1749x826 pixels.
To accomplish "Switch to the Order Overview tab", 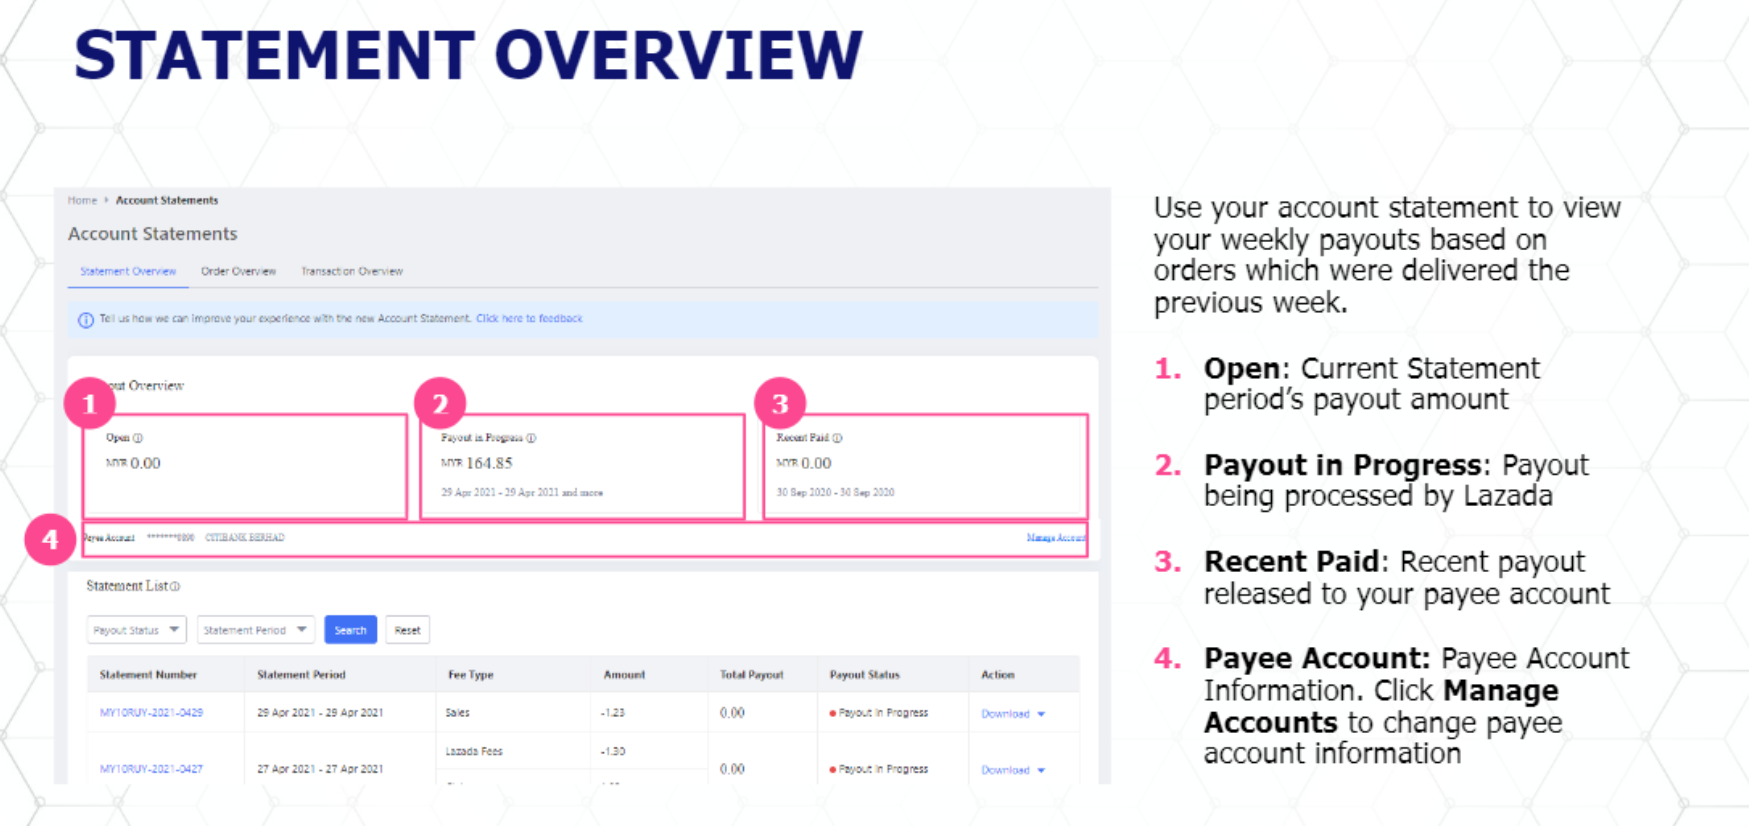I will [x=238, y=271].
